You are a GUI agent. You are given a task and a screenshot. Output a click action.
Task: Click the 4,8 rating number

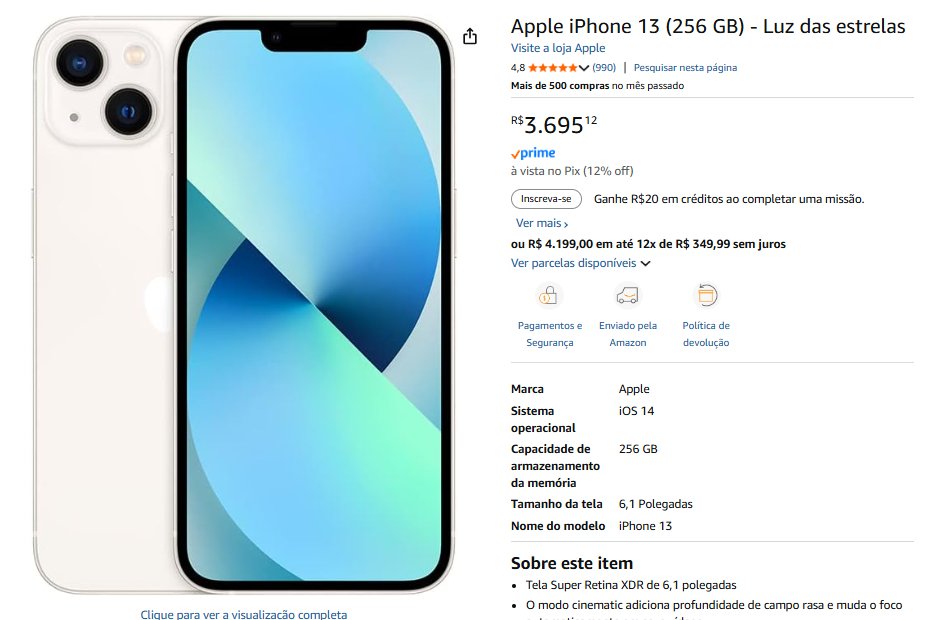tap(518, 68)
